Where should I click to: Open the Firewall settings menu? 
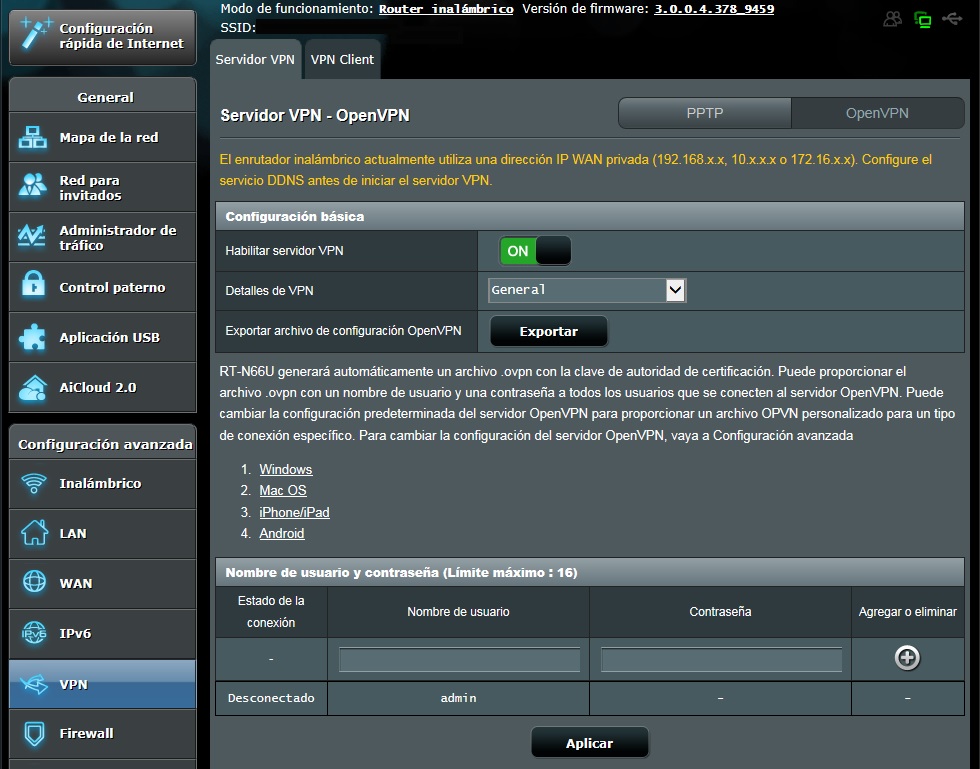point(103,733)
